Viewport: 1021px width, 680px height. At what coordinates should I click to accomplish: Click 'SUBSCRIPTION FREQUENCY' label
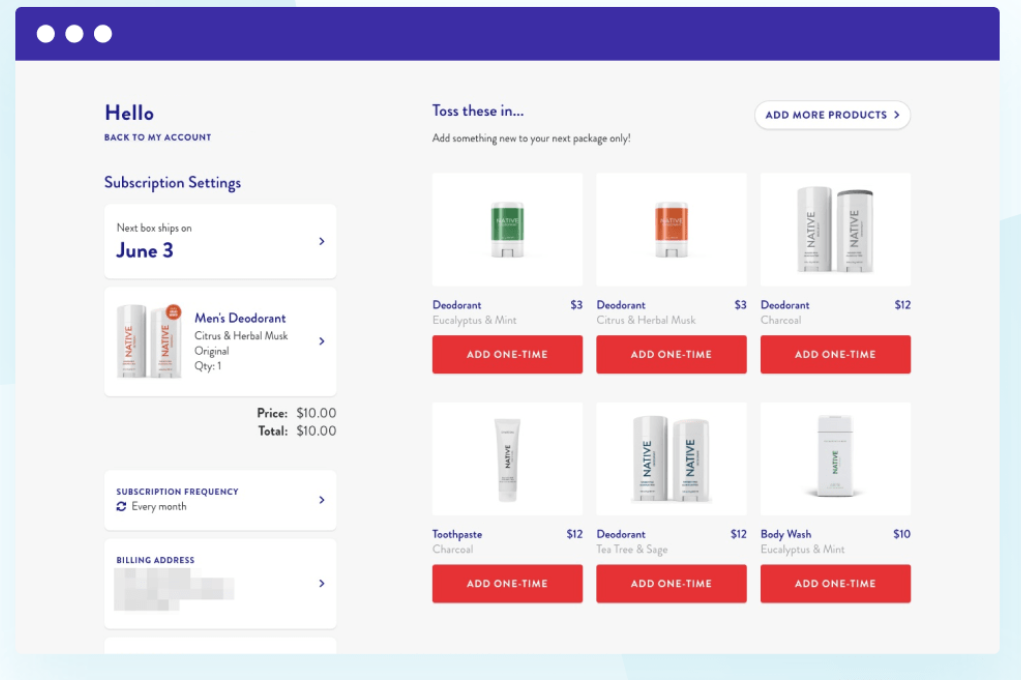(177, 492)
